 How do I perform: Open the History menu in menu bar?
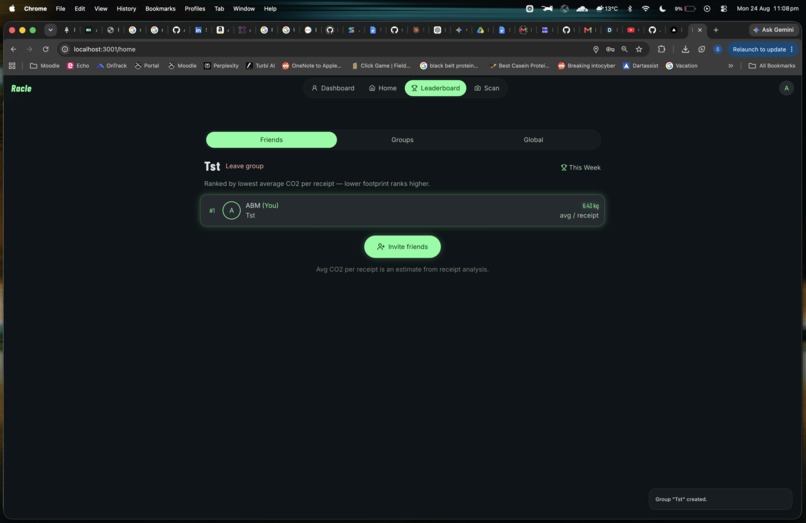pyautogui.click(x=126, y=9)
